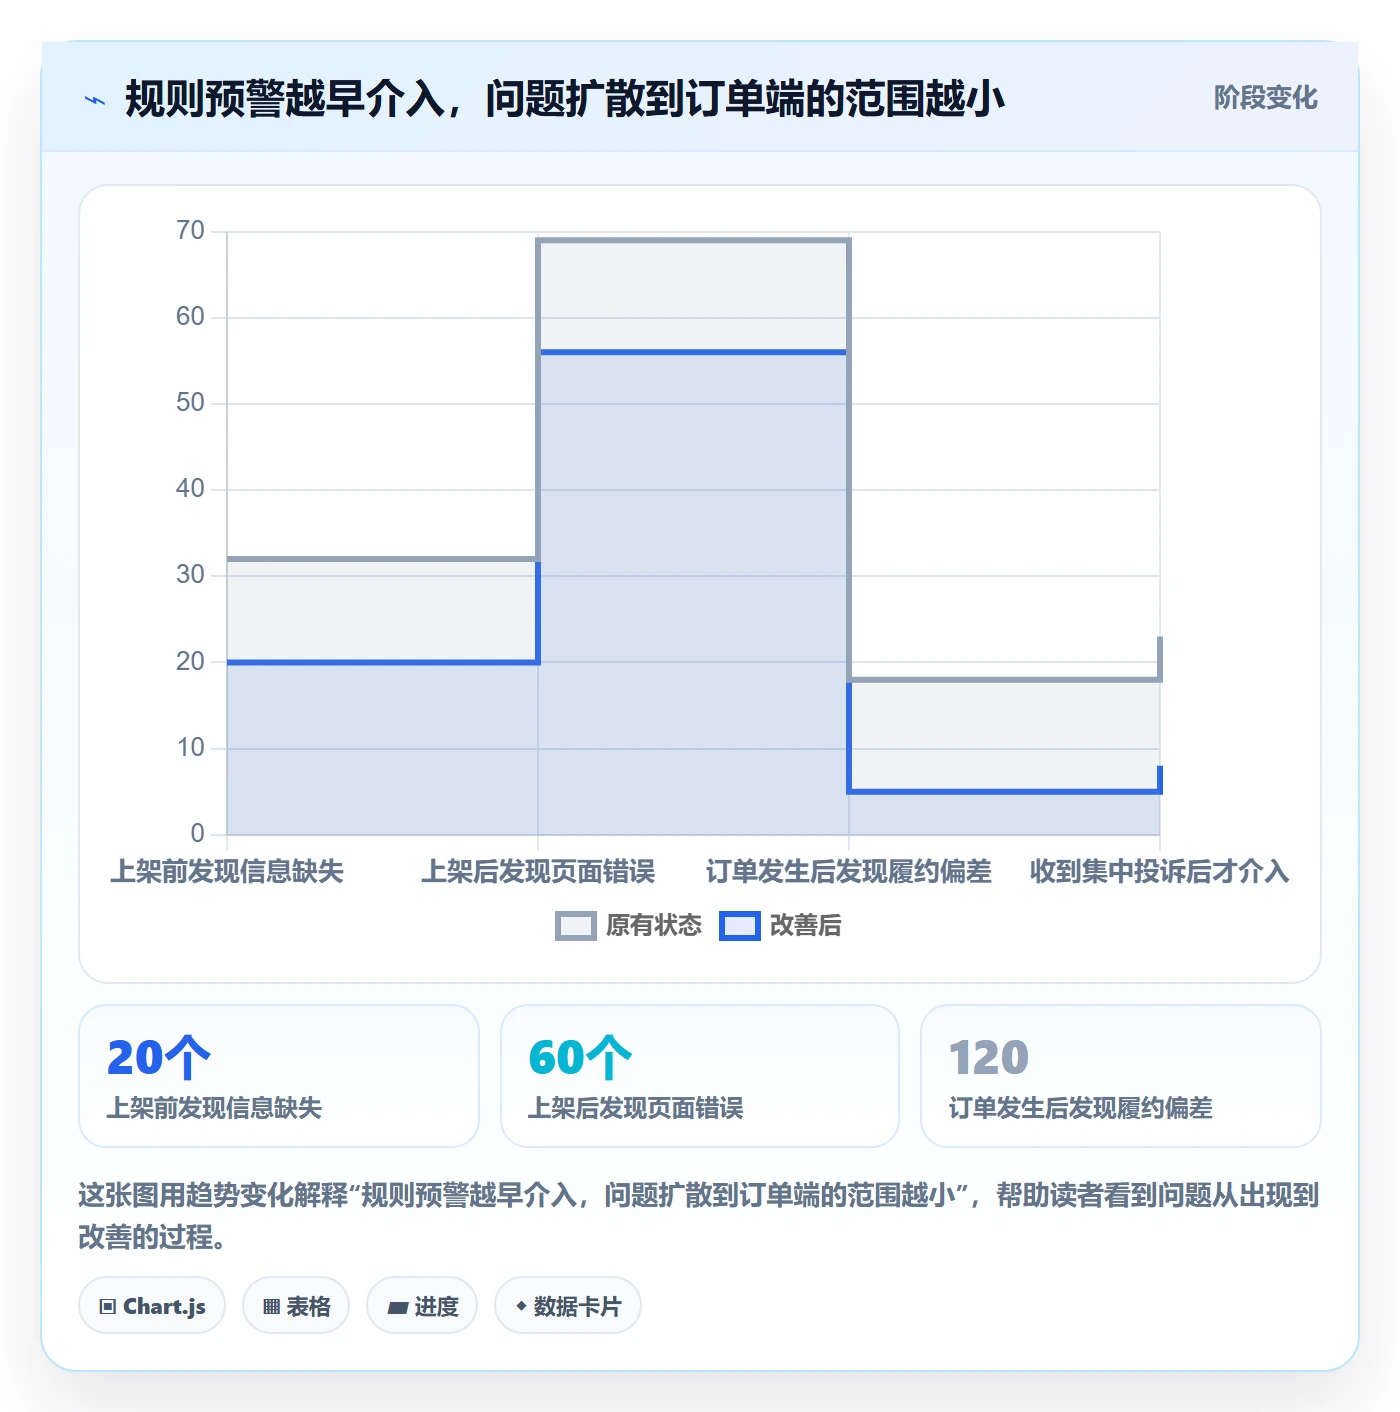Image resolution: width=1400 pixels, height=1412 pixels.
Task: Click the x-axis label 上架前发现信息缺失
Action: [x=227, y=872]
